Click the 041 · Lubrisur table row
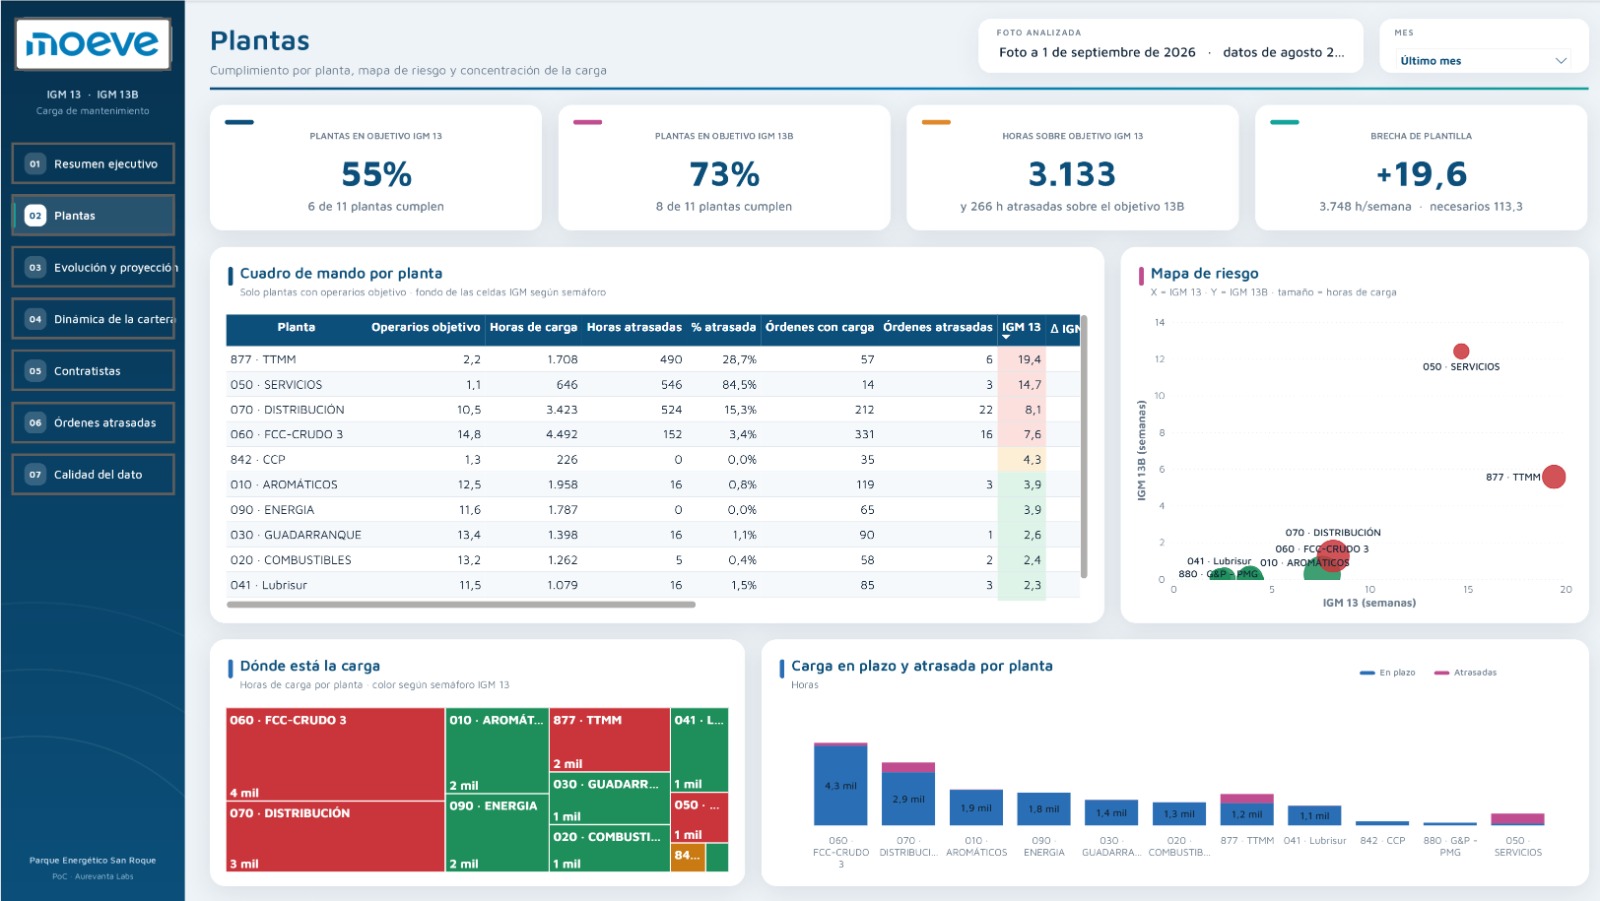This screenshot has height=901, width=1600. [x=653, y=585]
